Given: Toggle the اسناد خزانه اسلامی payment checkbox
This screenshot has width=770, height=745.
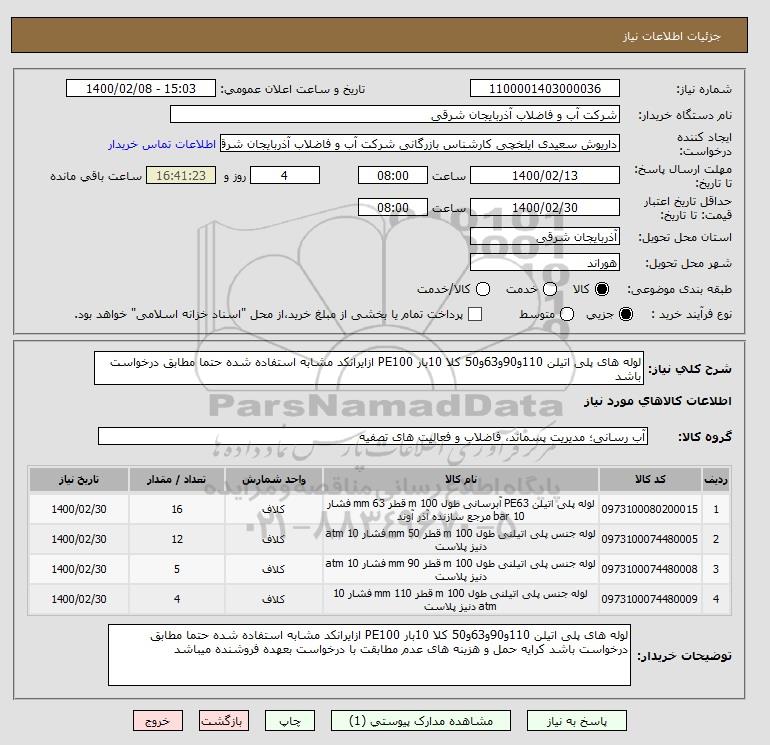Looking at the screenshot, I should [x=475, y=314].
